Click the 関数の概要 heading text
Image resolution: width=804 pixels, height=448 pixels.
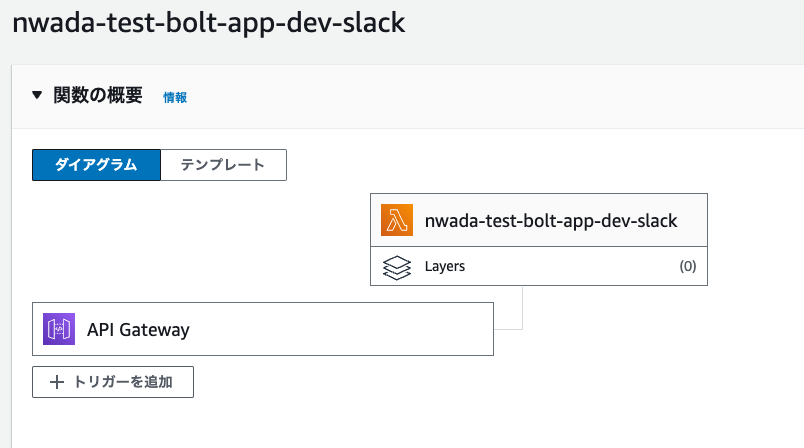98,95
